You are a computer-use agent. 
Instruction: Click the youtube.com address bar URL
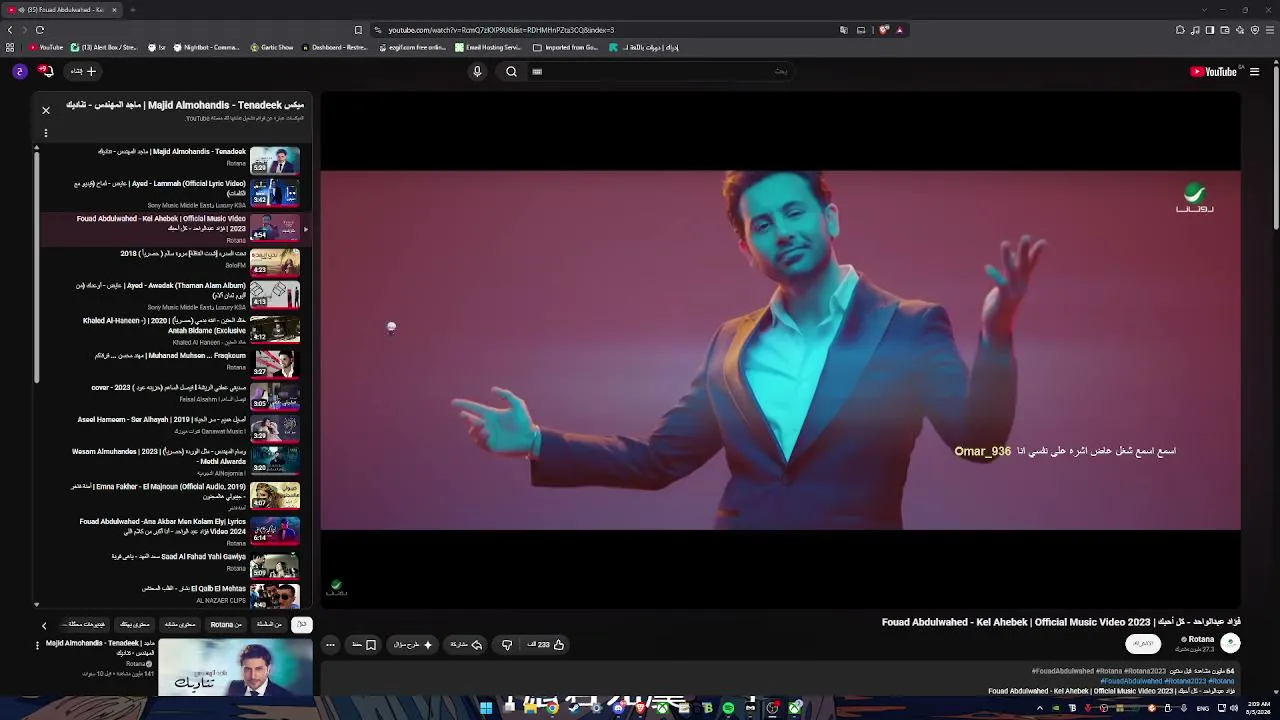point(501,30)
